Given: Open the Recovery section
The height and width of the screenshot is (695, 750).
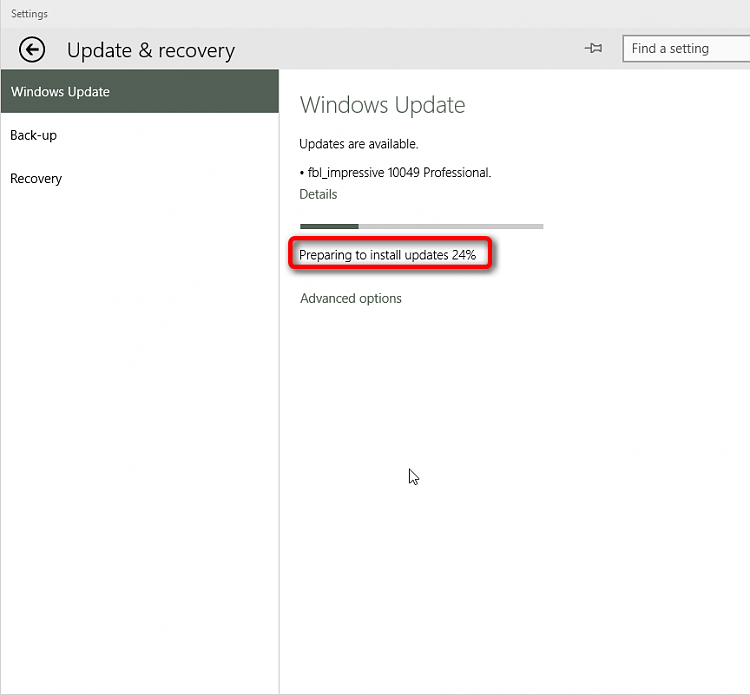Looking at the screenshot, I should pyautogui.click(x=140, y=178).
